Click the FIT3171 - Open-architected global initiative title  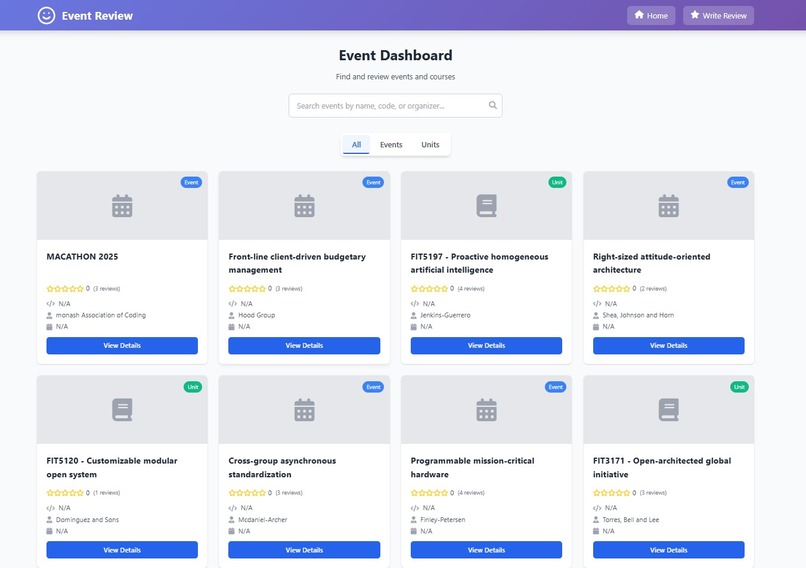click(x=662, y=468)
